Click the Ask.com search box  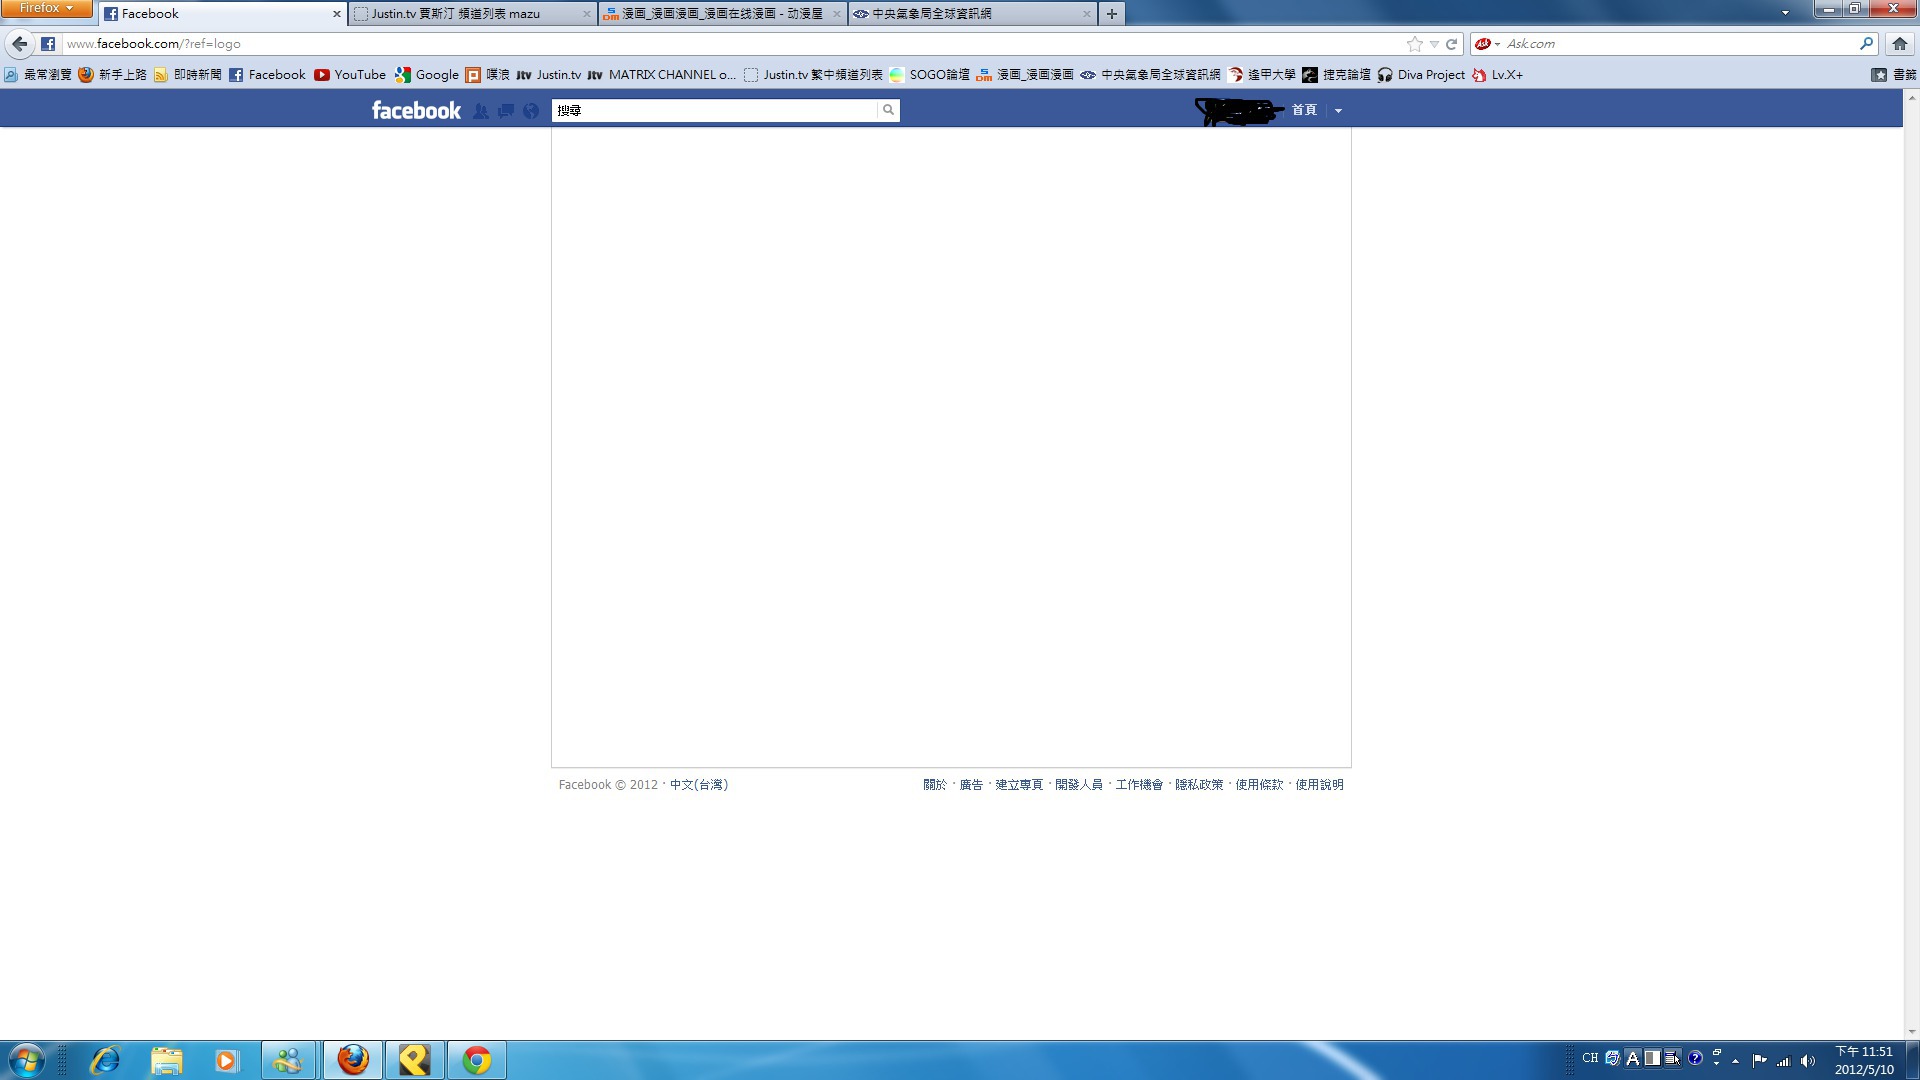[x=1680, y=44]
